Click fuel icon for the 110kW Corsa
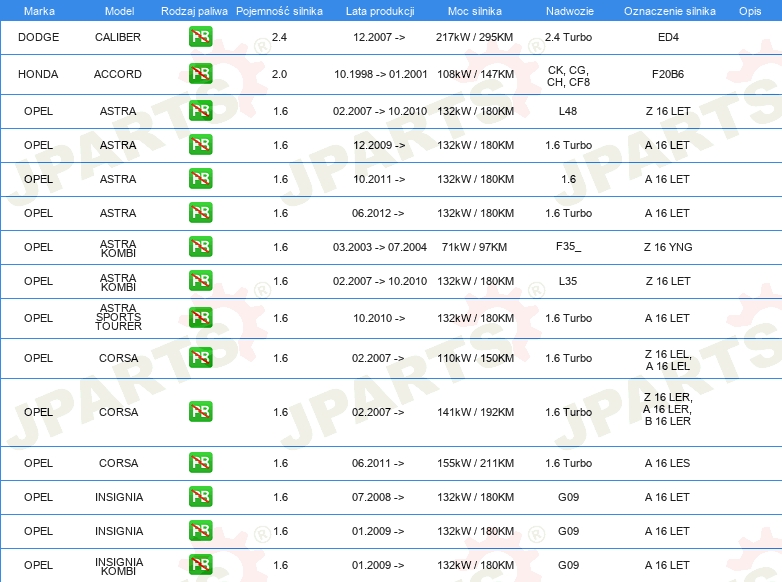This screenshot has height=582, width=782. tap(200, 358)
